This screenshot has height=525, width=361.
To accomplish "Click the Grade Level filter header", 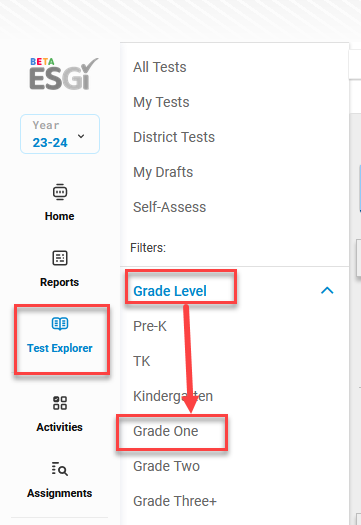I will pyautogui.click(x=170, y=291).
